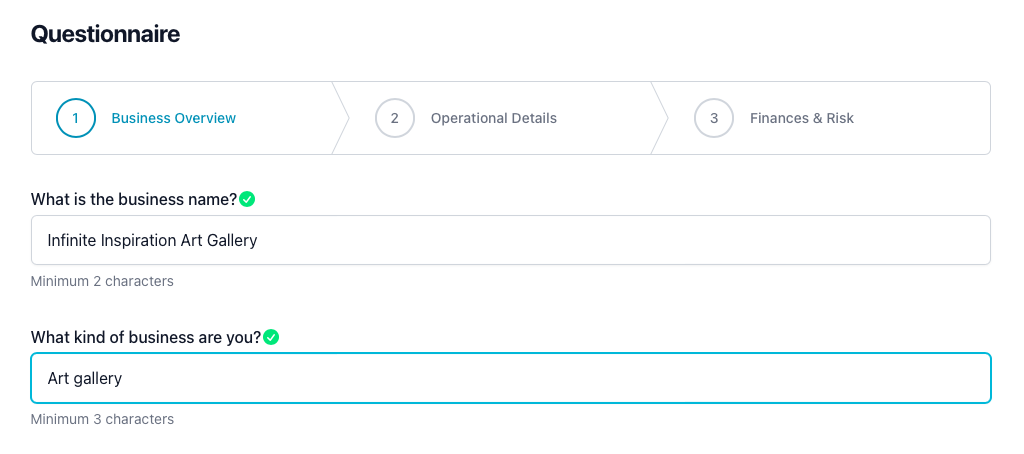Click the "What kind of business are you?" label
The width and height of the screenshot is (1024, 454).
click(x=145, y=337)
